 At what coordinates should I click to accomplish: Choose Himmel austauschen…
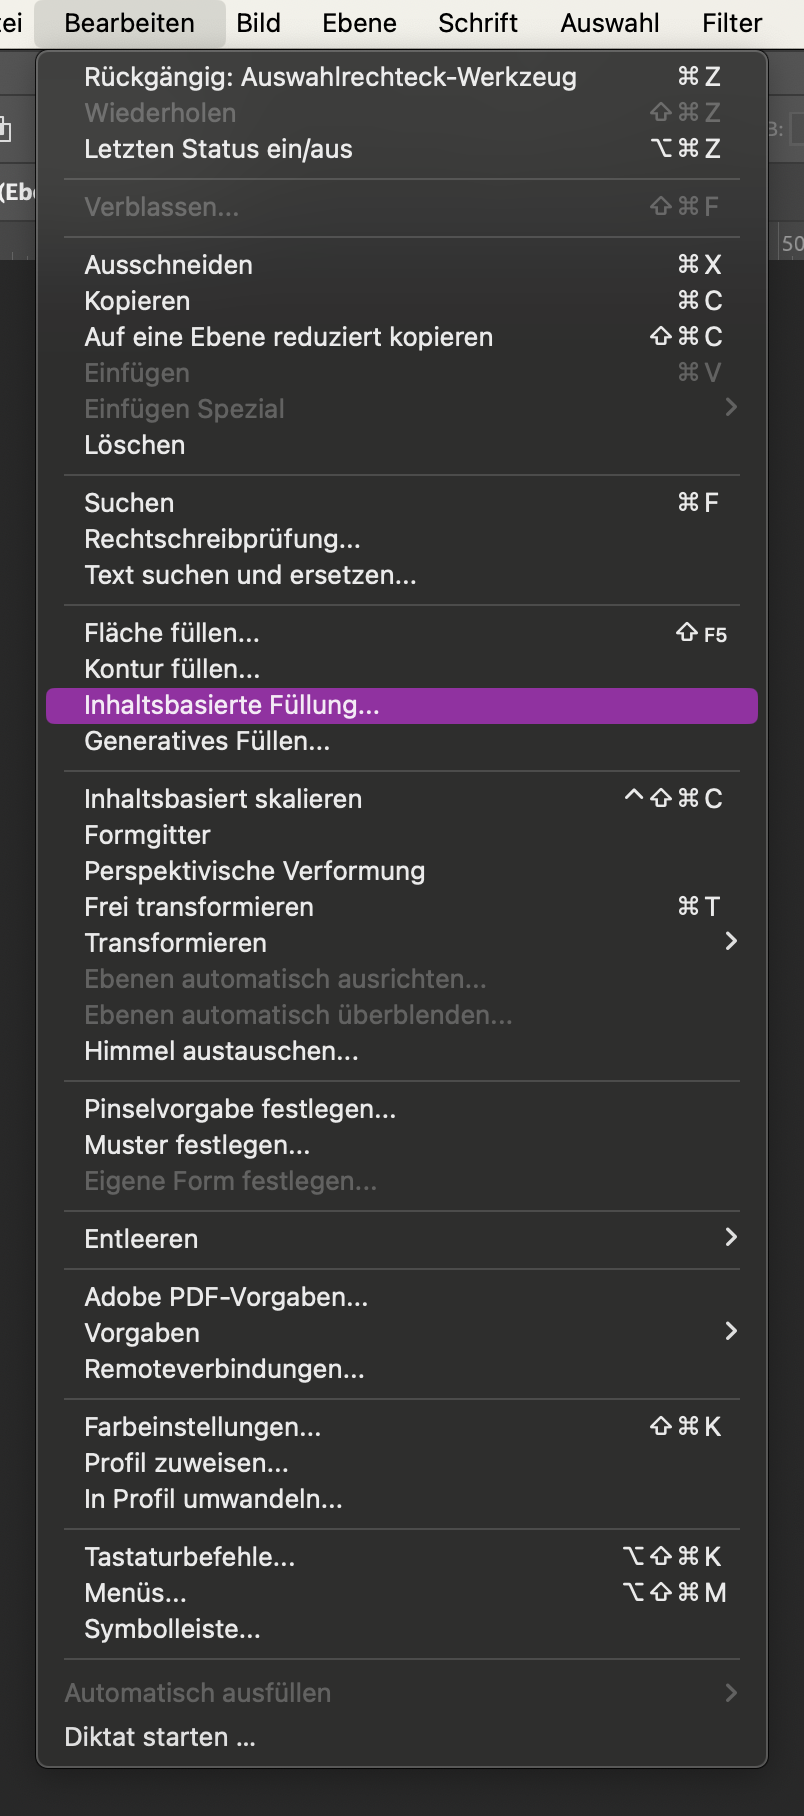click(221, 1051)
